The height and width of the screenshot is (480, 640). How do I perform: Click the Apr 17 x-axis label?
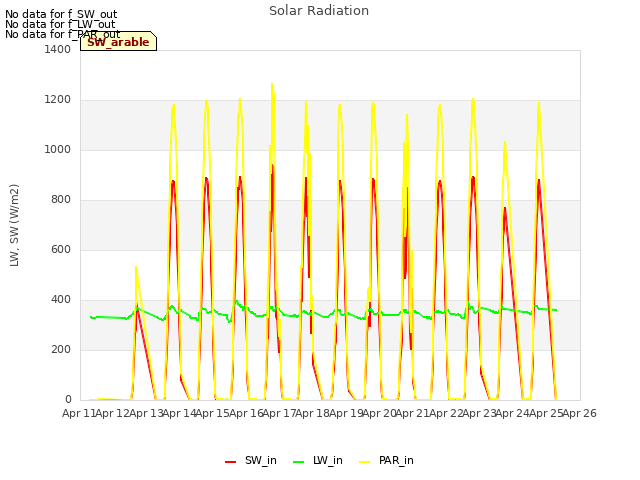(x=279, y=413)
